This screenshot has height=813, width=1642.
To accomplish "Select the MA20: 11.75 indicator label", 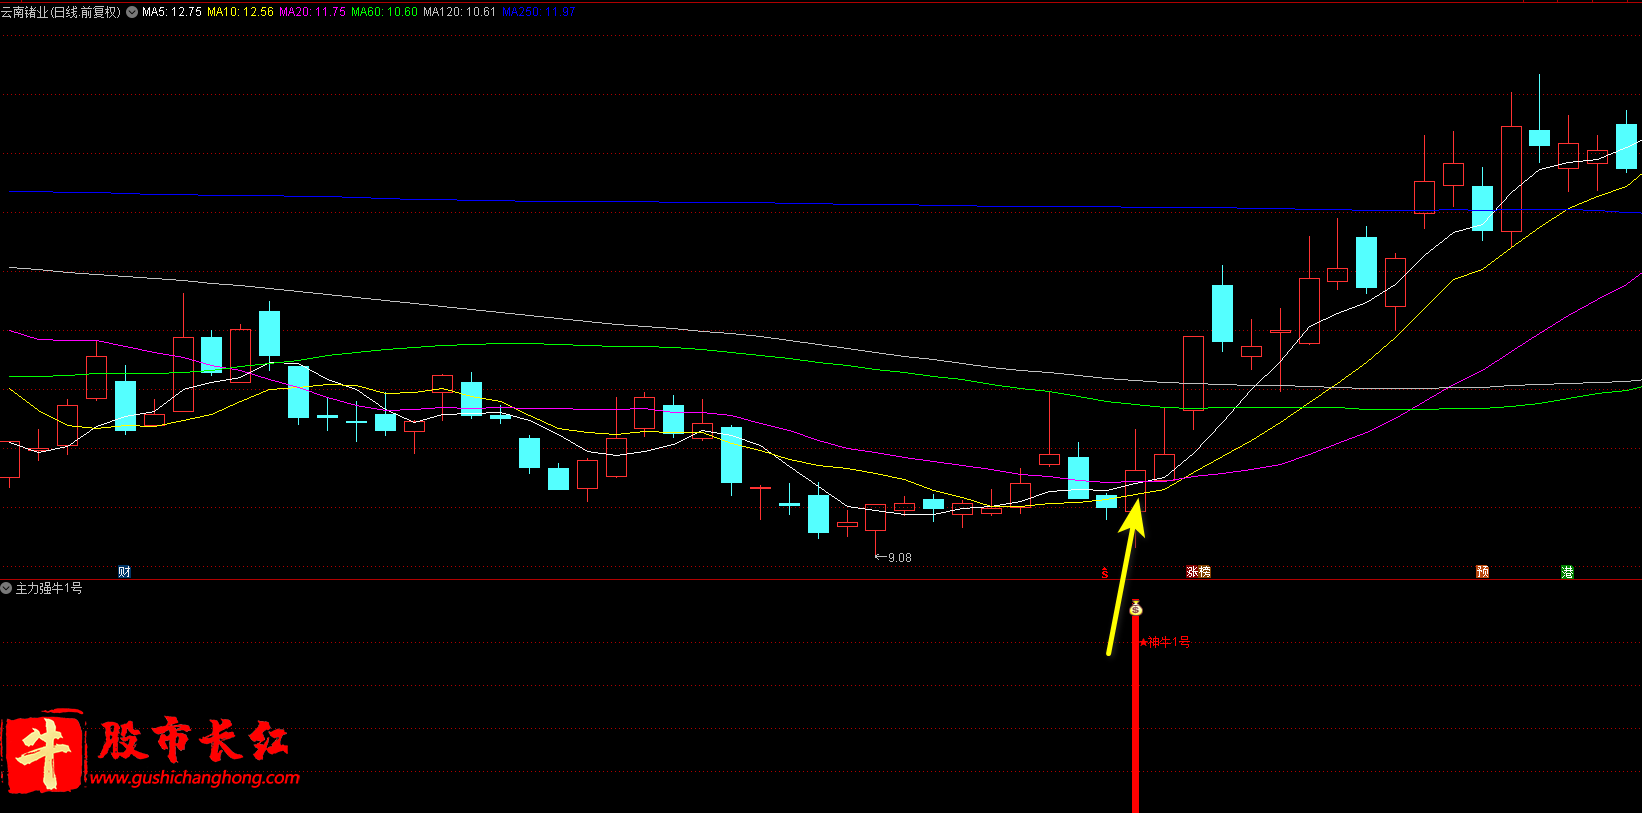I will 312,12.
